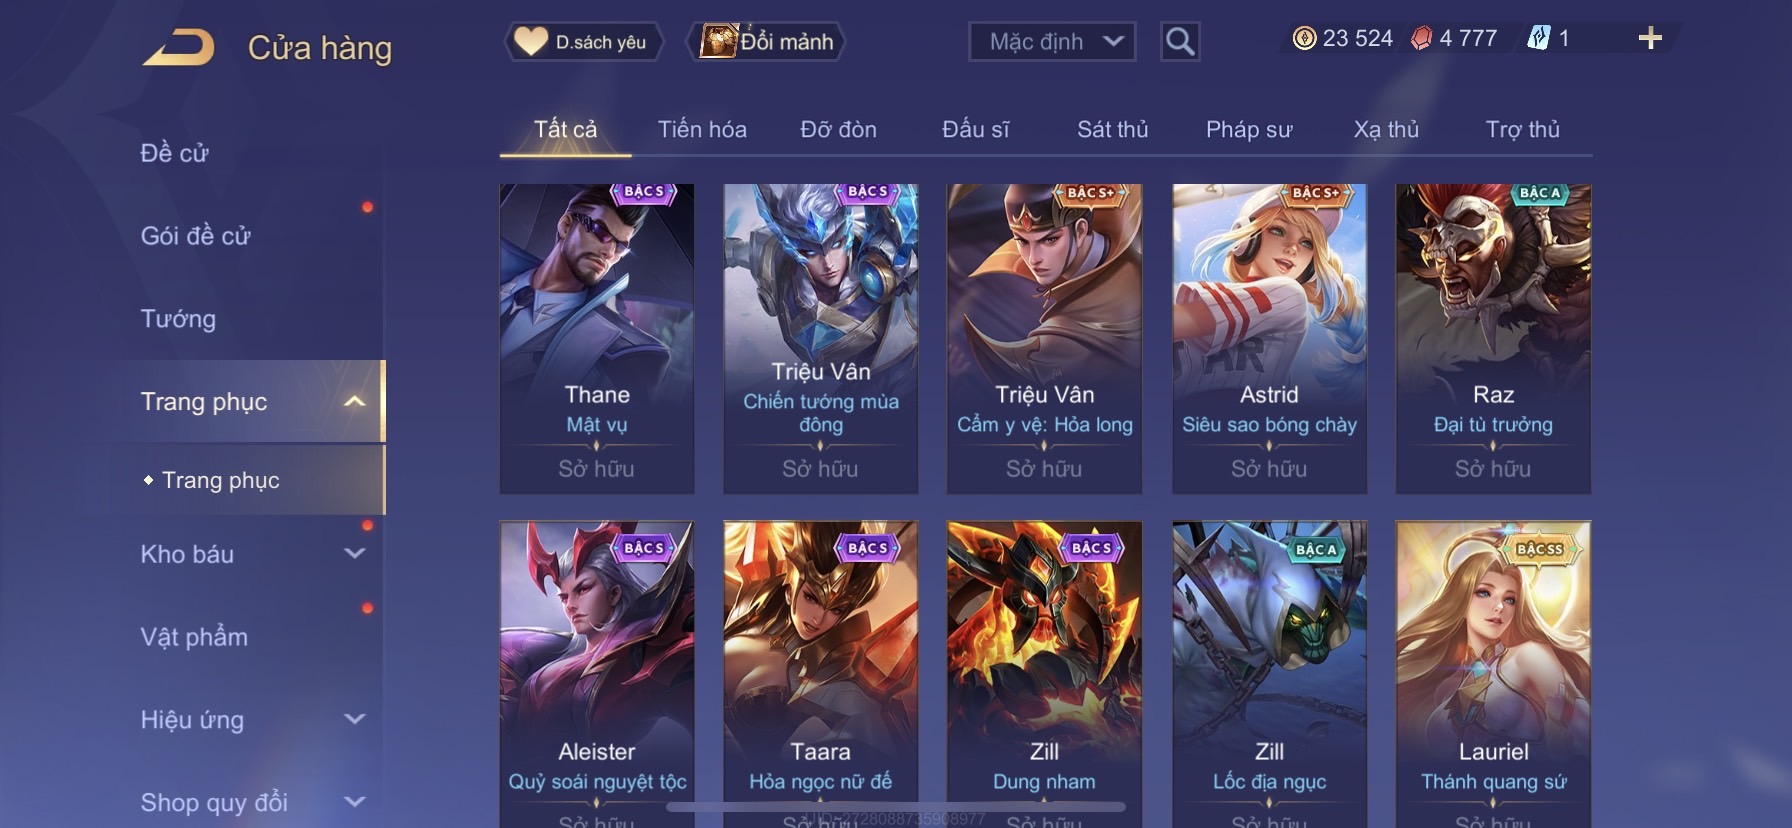The image size is (1792, 828).
Task: Click the blue voucher ticket icon
Action: point(1538,38)
